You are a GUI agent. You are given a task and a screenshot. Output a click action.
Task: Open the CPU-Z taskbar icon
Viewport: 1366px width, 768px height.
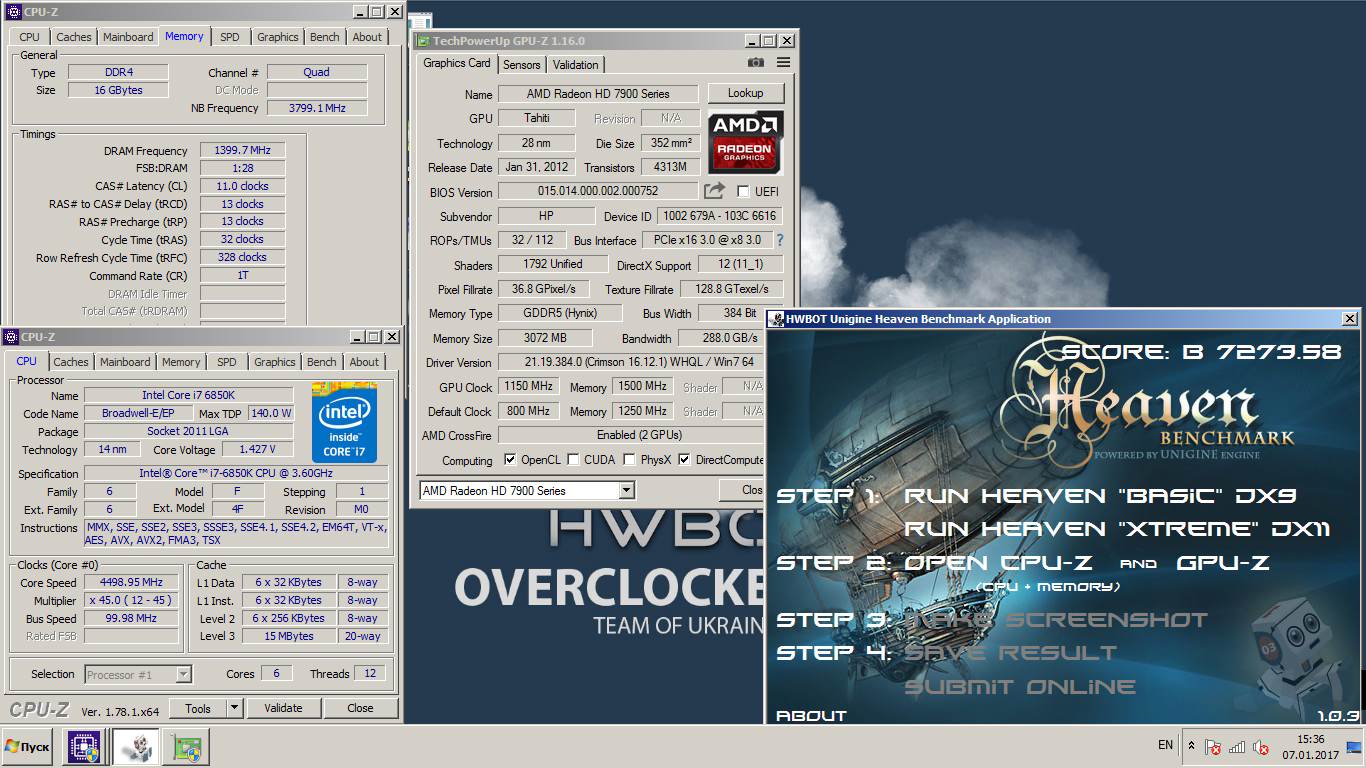point(83,747)
